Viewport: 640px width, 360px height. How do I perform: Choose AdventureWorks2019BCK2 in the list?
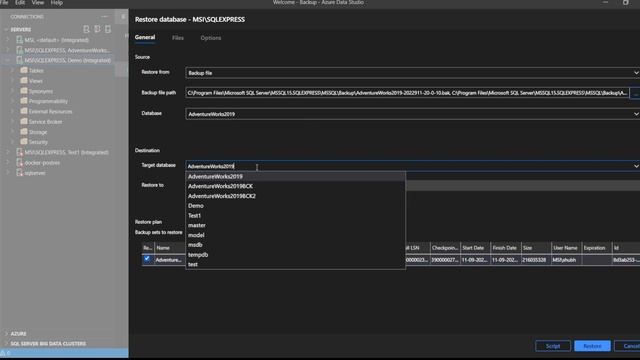296,196
